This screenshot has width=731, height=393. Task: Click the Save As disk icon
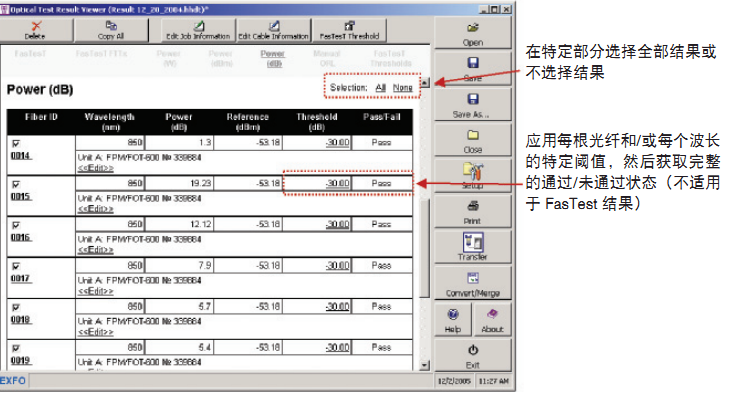473,99
